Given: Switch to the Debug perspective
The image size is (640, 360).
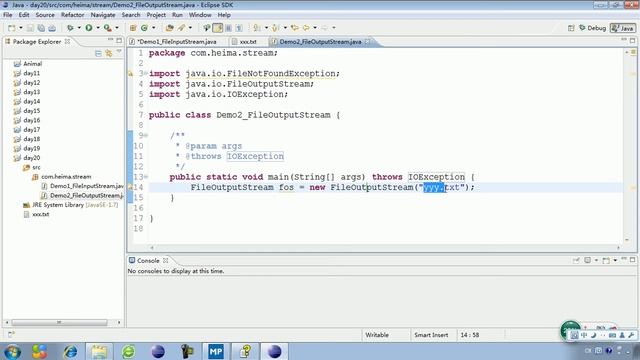Looking at the screenshot, I should (x=592, y=28).
